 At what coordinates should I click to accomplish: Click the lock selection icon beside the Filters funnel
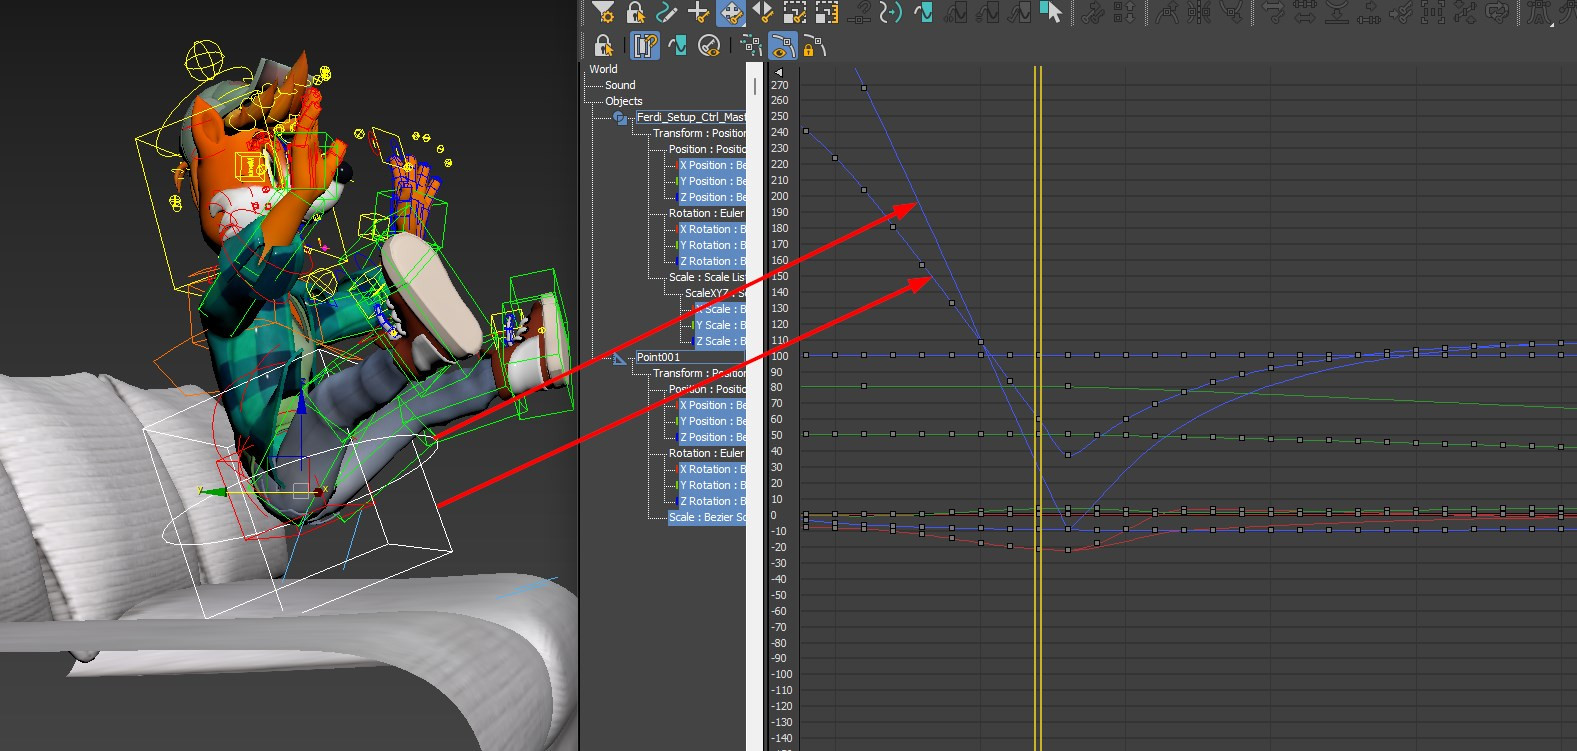(635, 12)
